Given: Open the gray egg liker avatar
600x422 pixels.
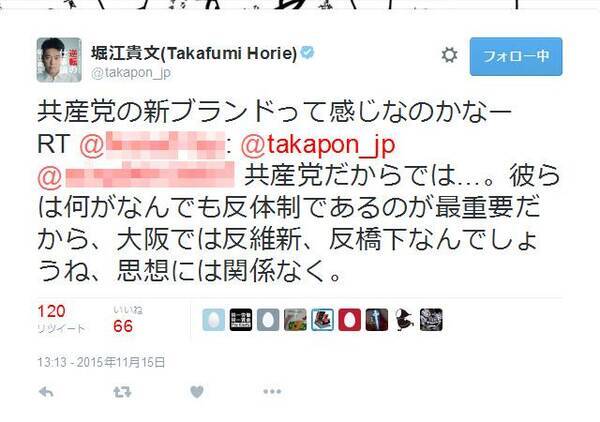Looking at the screenshot, I should pyautogui.click(x=268, y=319).
